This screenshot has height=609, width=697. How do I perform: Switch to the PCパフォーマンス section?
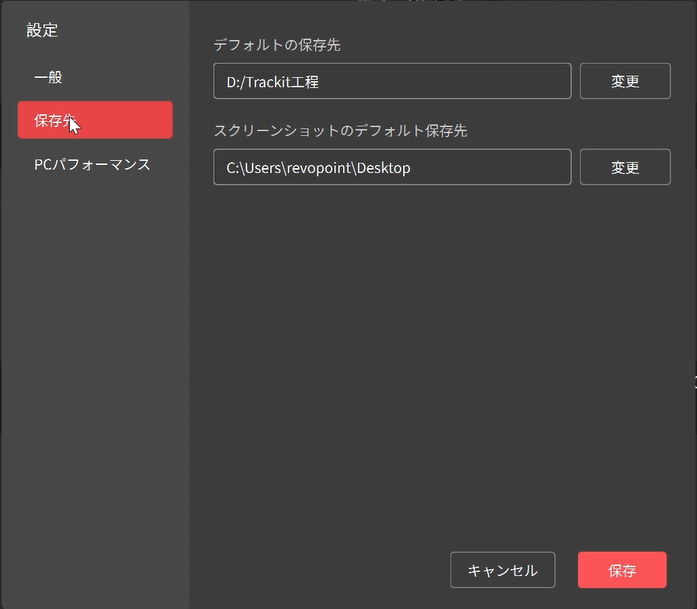click(x=94, y=164)
